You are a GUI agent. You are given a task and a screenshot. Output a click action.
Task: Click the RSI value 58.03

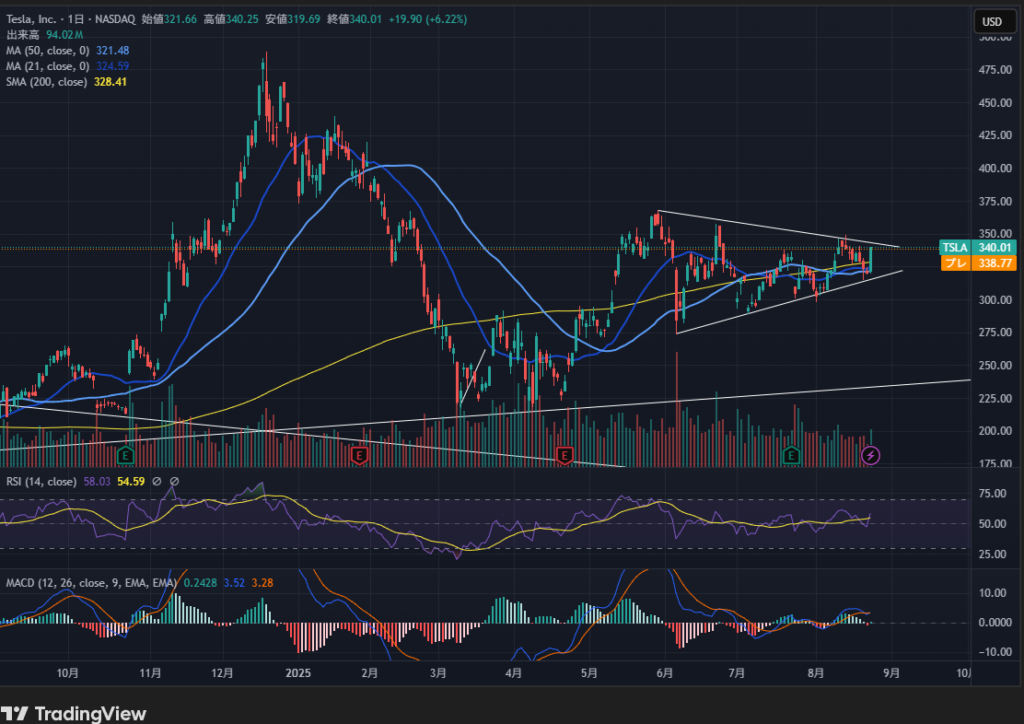tap(97, 481)
